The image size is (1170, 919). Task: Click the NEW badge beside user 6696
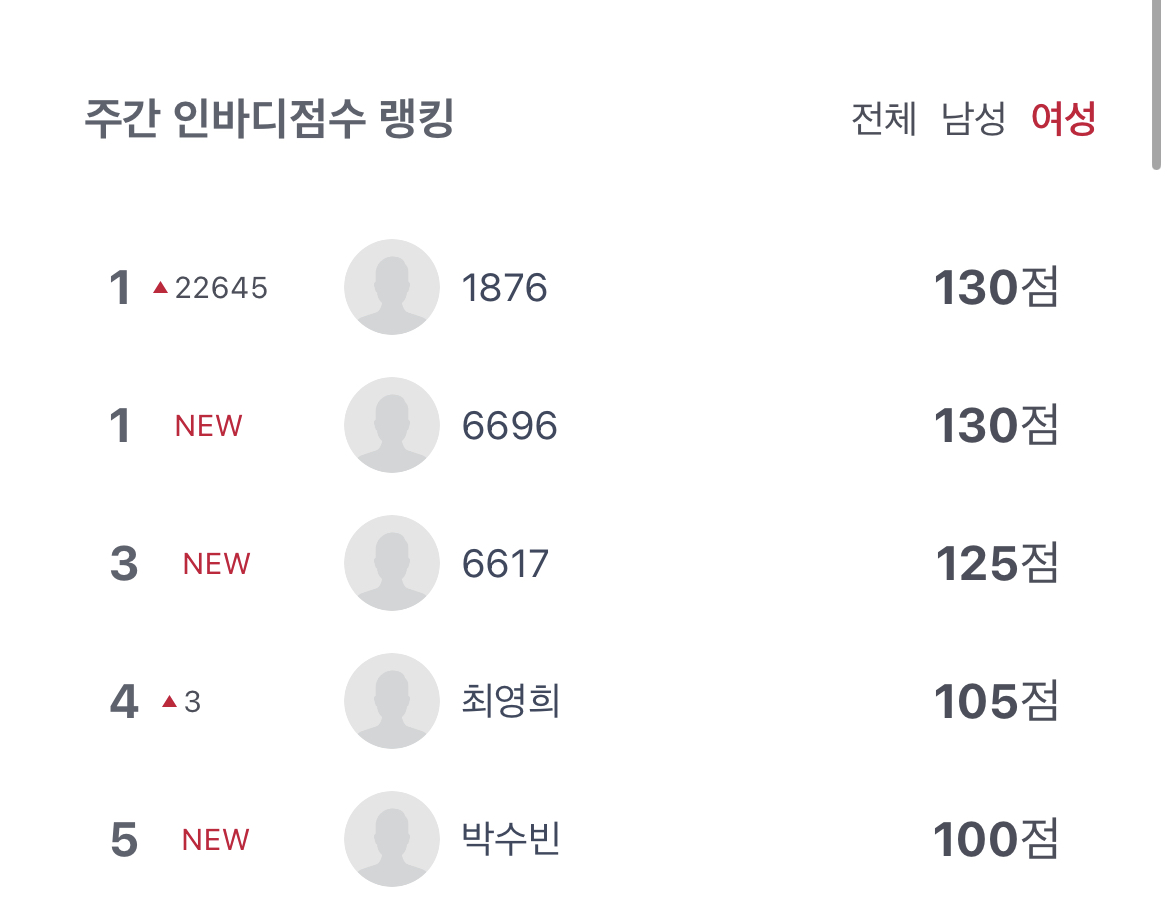click(208, 426)
